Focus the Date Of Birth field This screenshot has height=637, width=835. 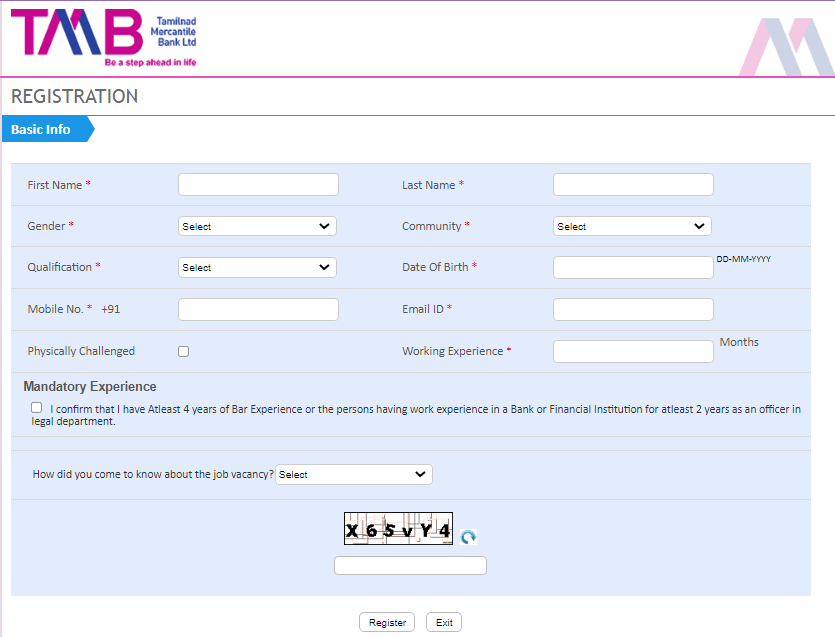coord(632,267)
